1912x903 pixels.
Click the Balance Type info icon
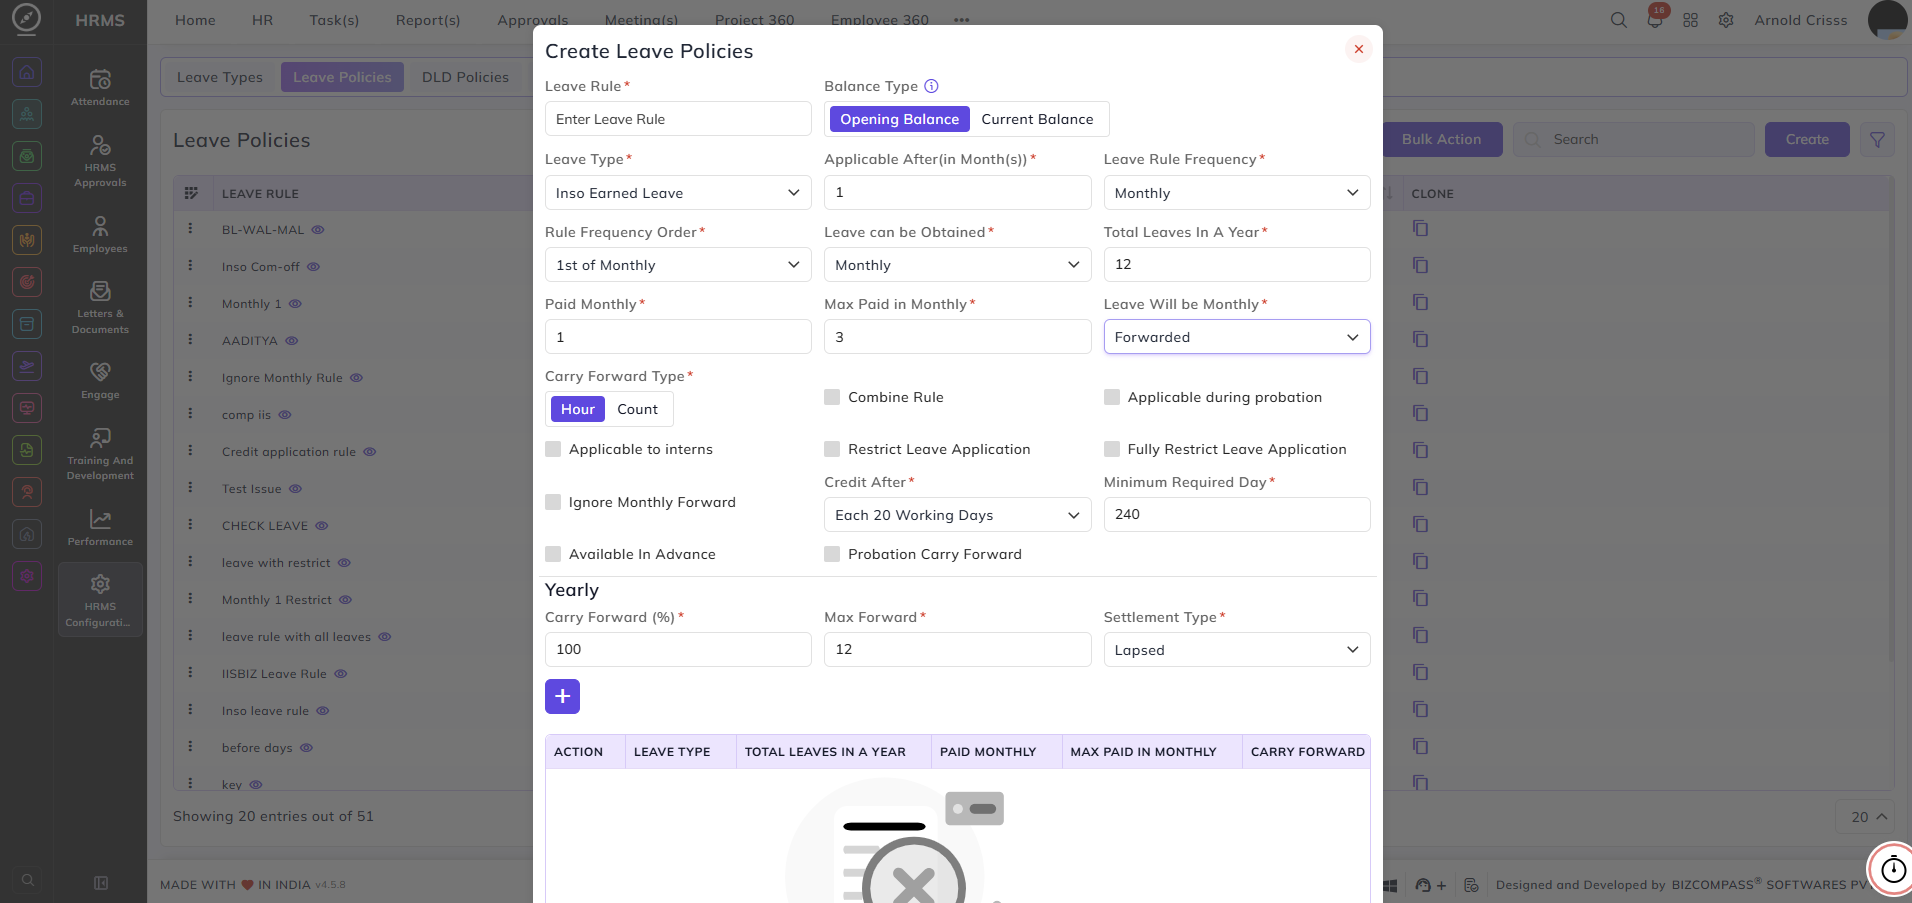click(931, 86)
